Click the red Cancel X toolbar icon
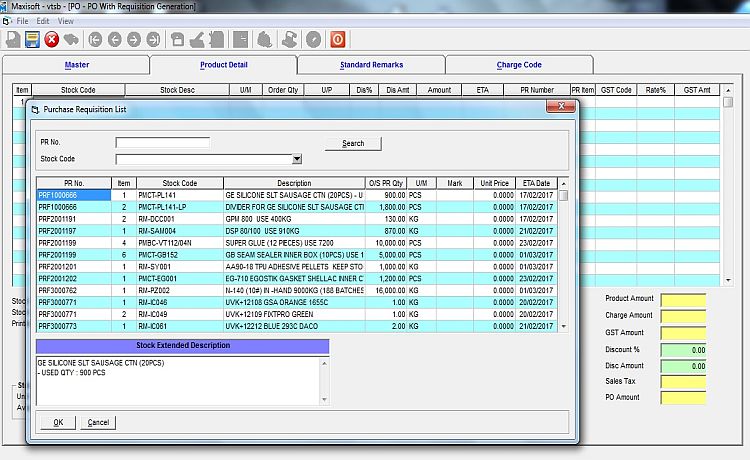The width and height of the screenshot is (750, 460). click(x=52, y=40)
